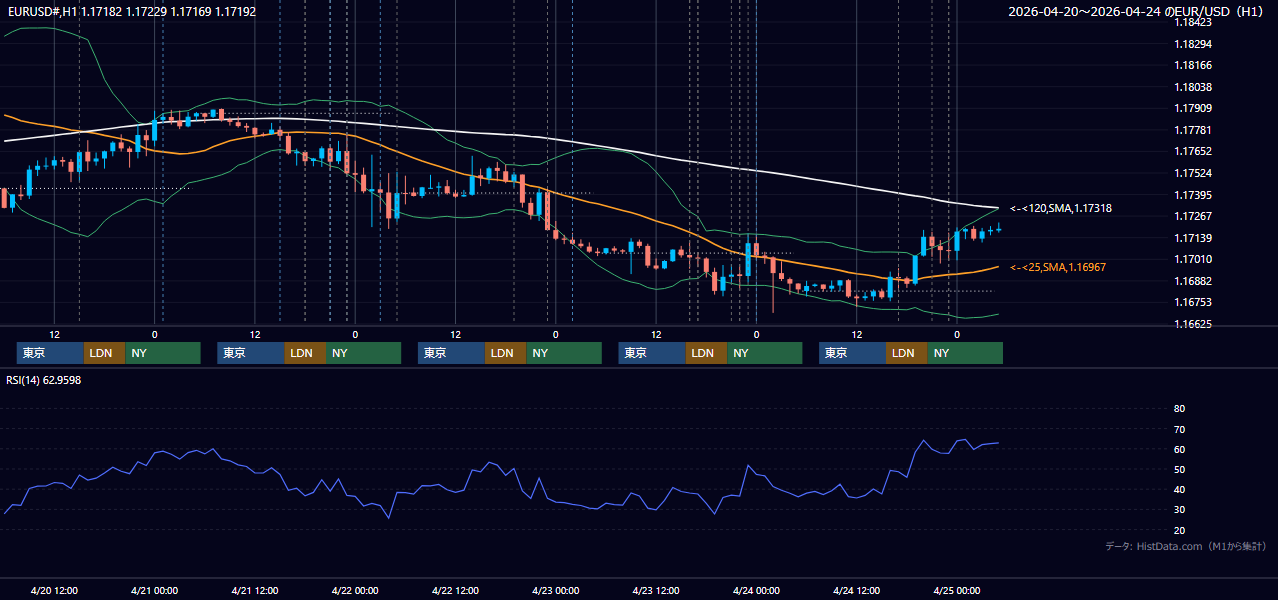Viewport: 1278px width, 600px height.
Task: Click price axis label 1.16753
Action: click(x=1194, y=302)
